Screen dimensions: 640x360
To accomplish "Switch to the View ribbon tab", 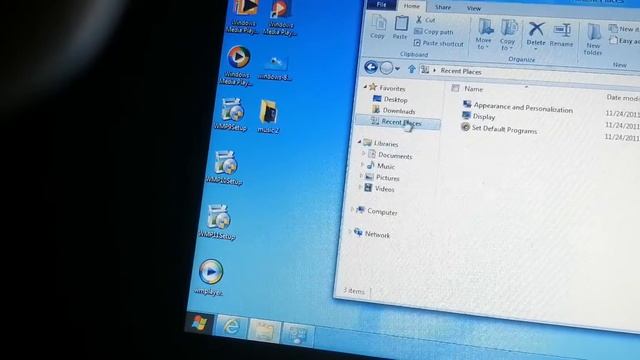I will [x=473, y=8].
